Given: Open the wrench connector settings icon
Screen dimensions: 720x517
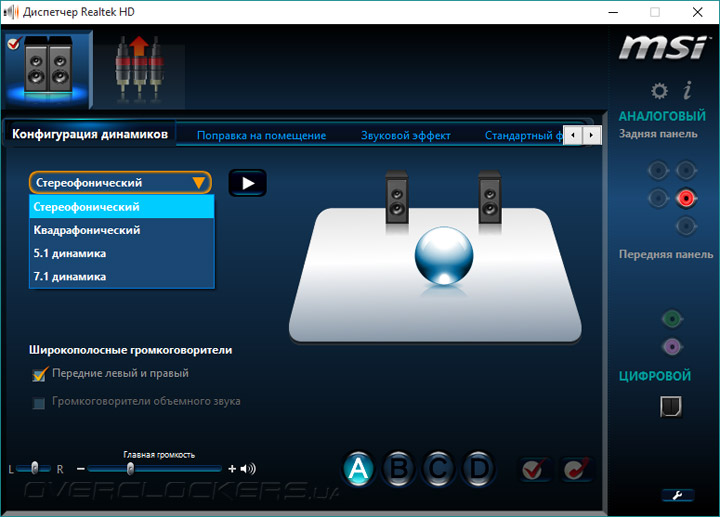Looking at the screenshot, I should coord(678,495).
